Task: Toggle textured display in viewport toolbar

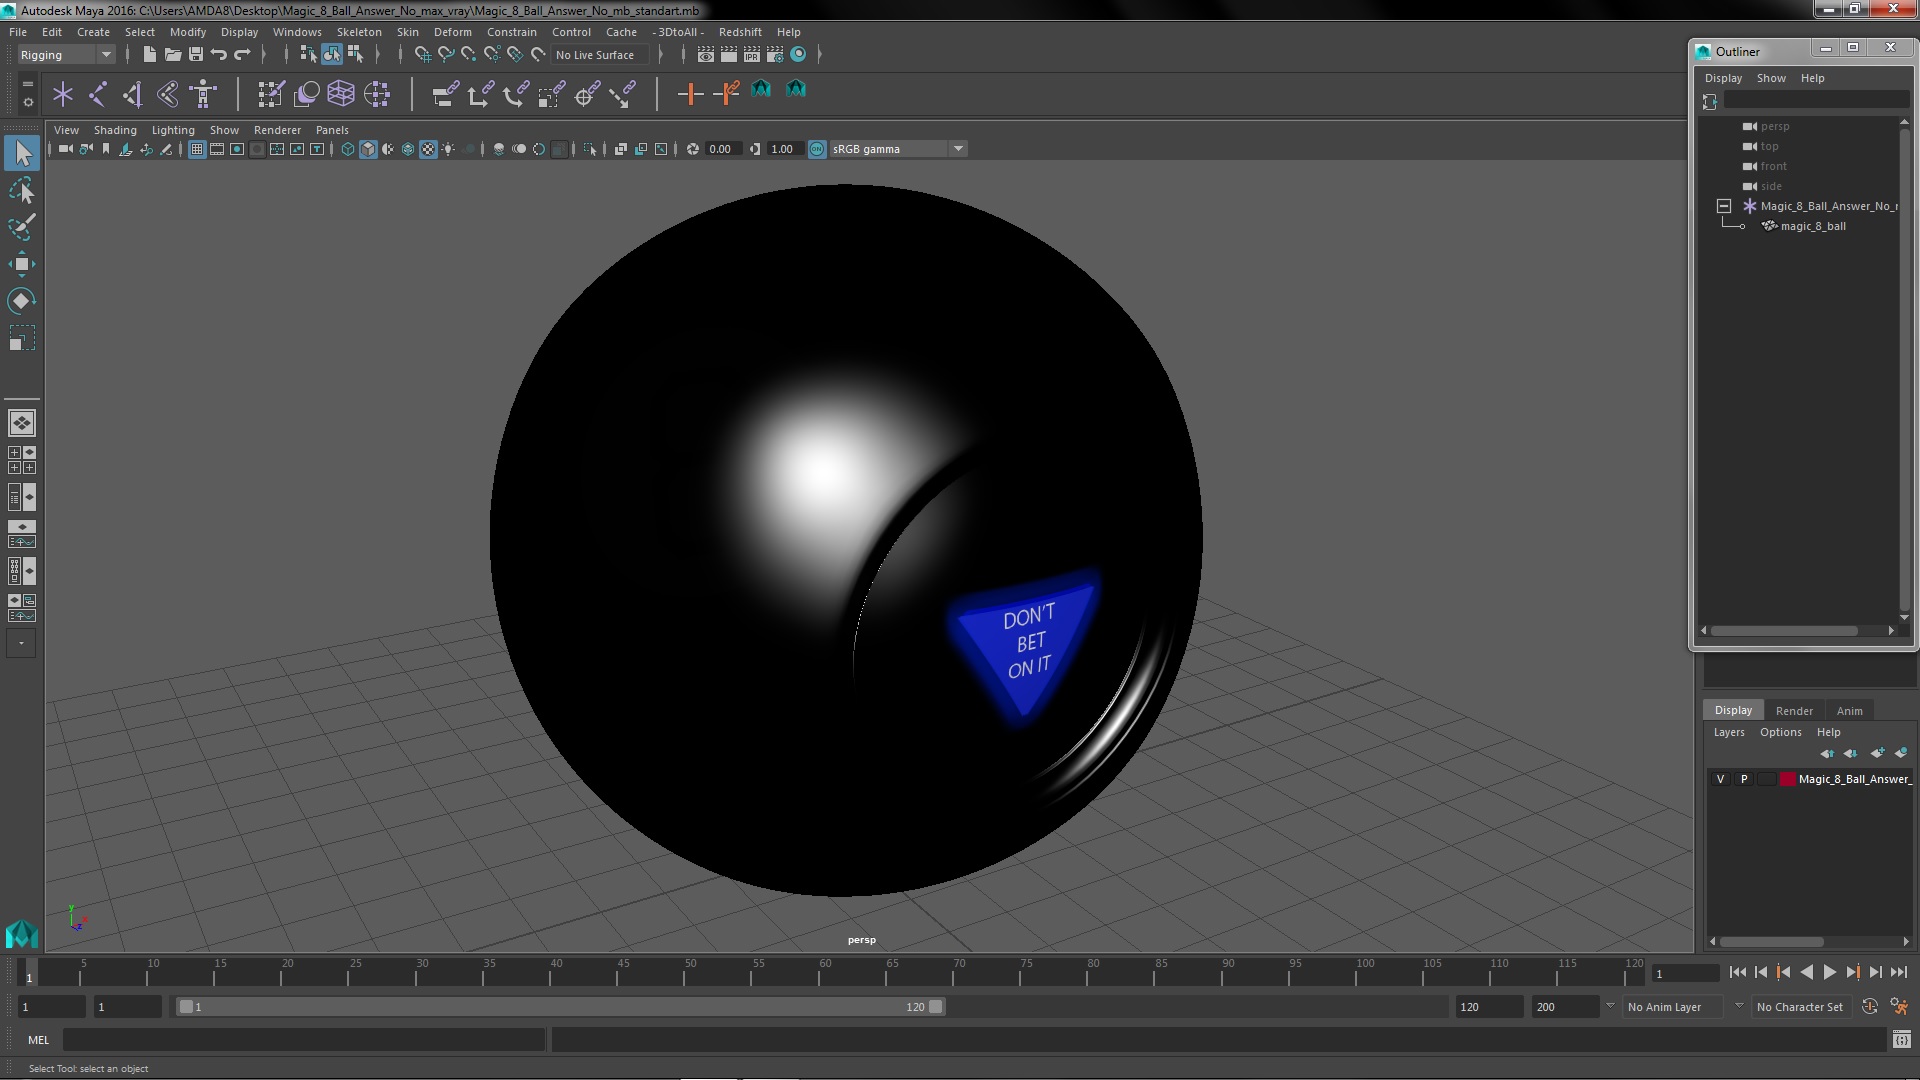Action: (x=428, y=149)
